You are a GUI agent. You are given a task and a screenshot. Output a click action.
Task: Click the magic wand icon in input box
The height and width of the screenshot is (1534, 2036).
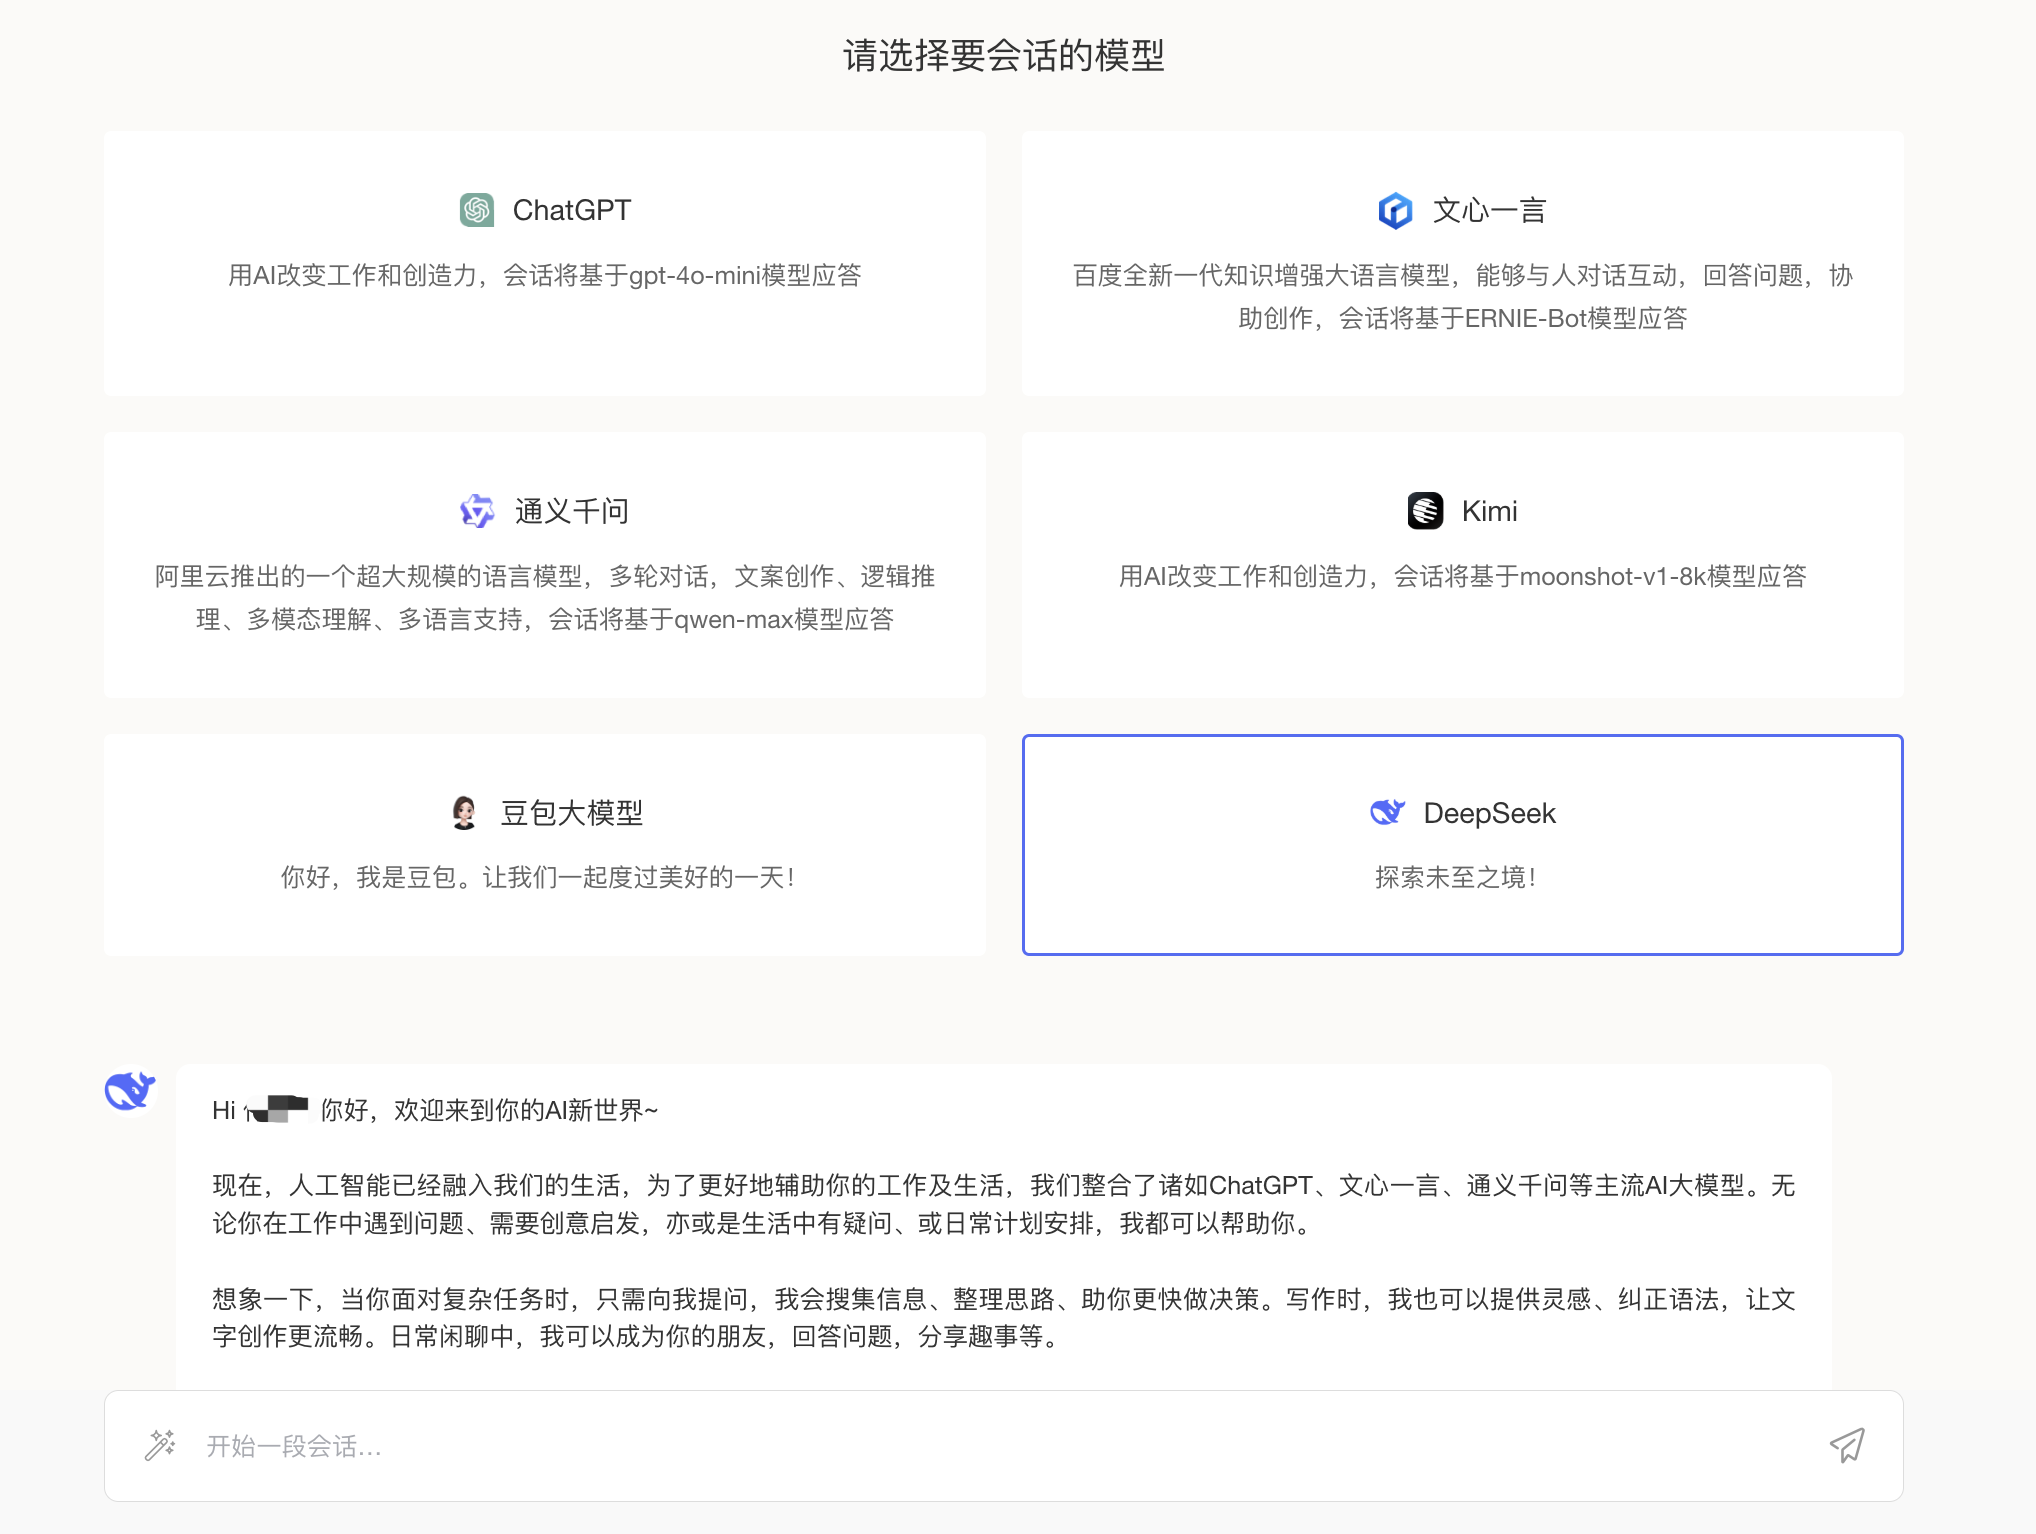(x=161, y=1445)
